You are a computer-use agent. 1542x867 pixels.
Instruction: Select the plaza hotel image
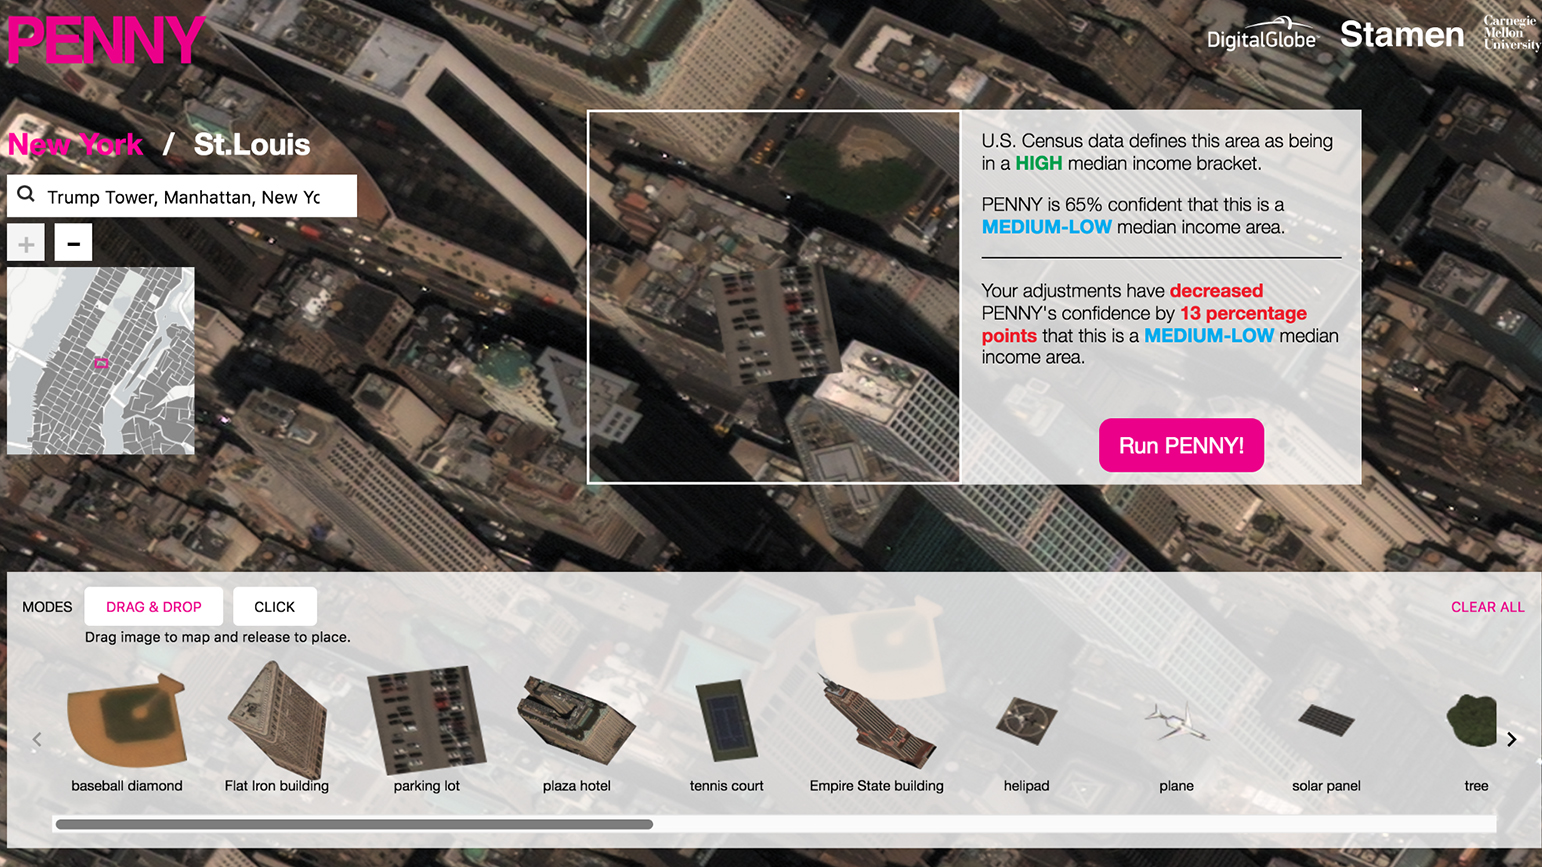click(x=577, y=719)
